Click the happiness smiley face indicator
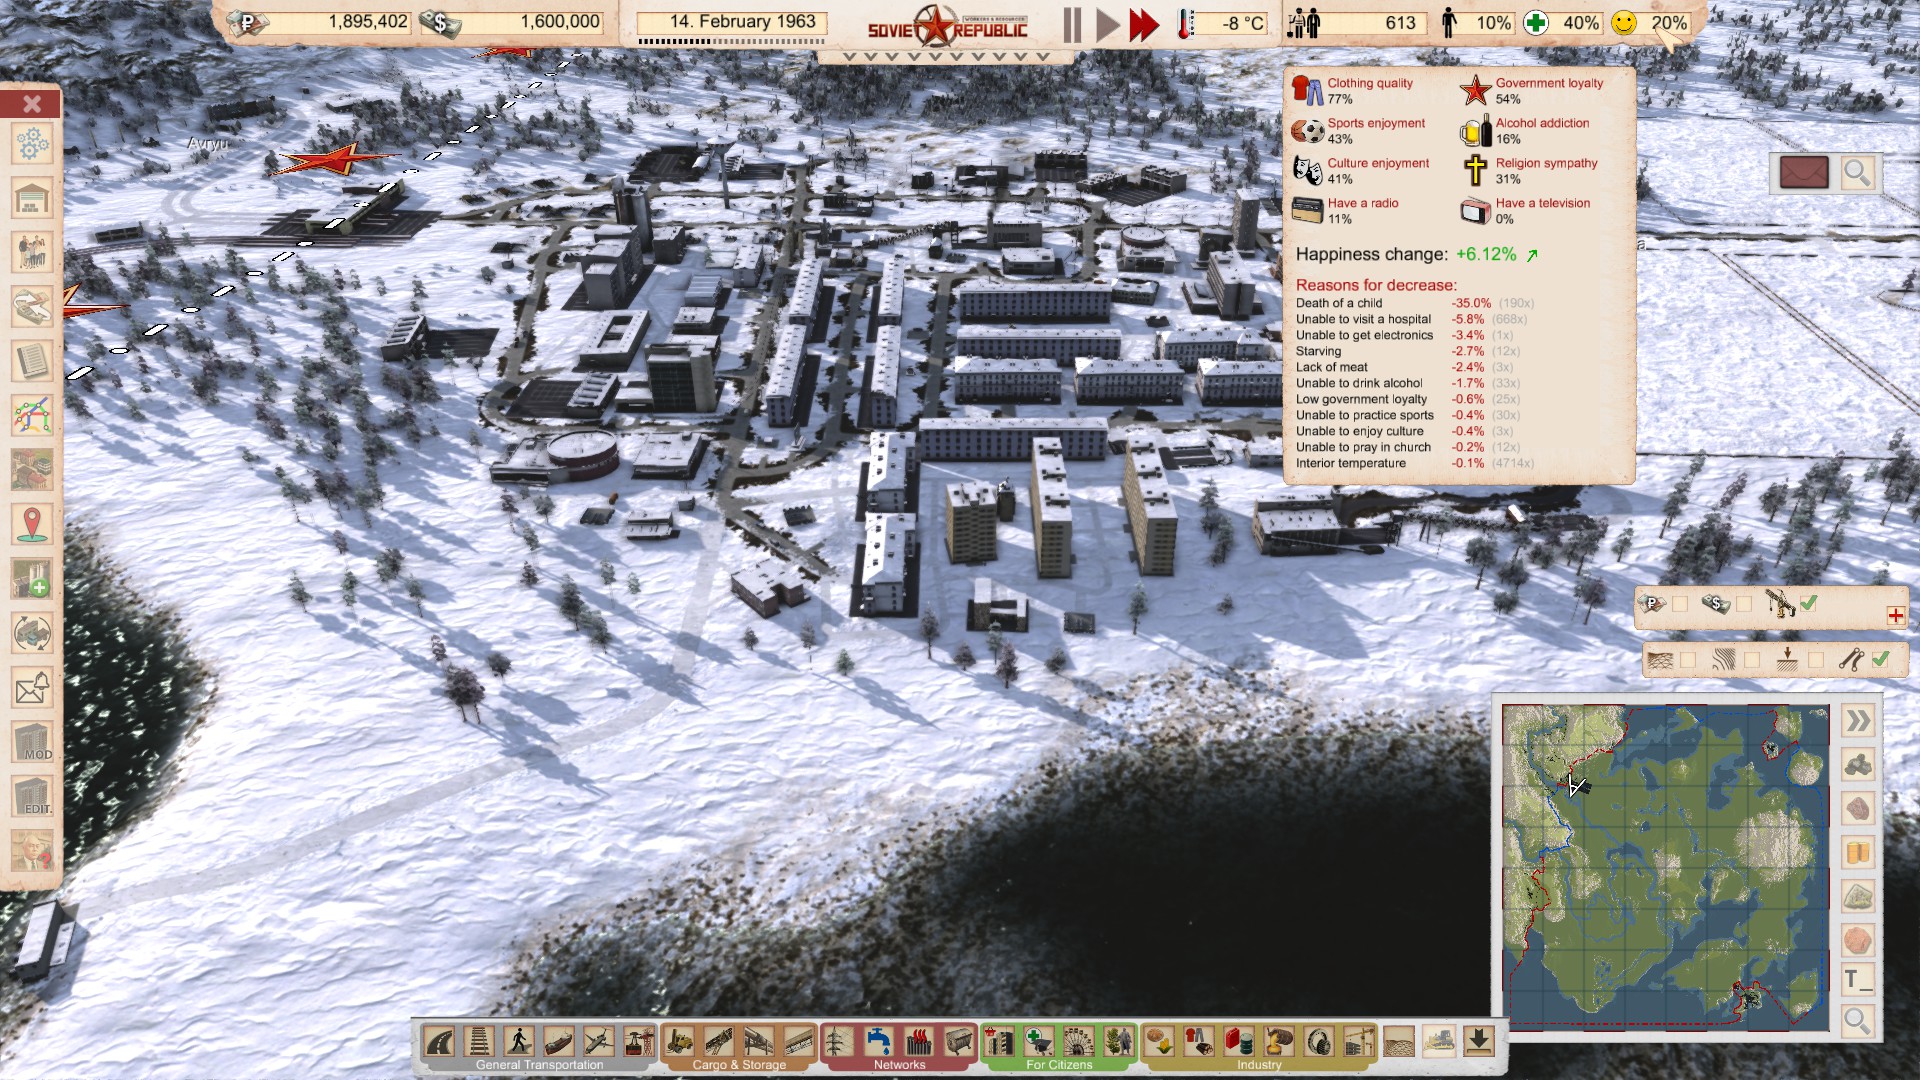This screenshot has height=1080, width=1920. coord(1624,23)
